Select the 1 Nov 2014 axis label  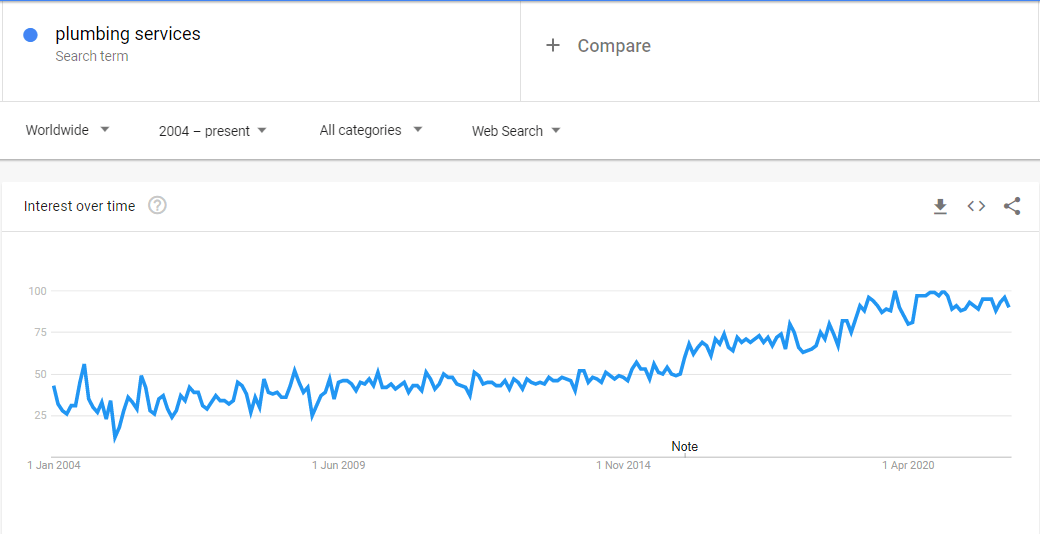(623, 465)
